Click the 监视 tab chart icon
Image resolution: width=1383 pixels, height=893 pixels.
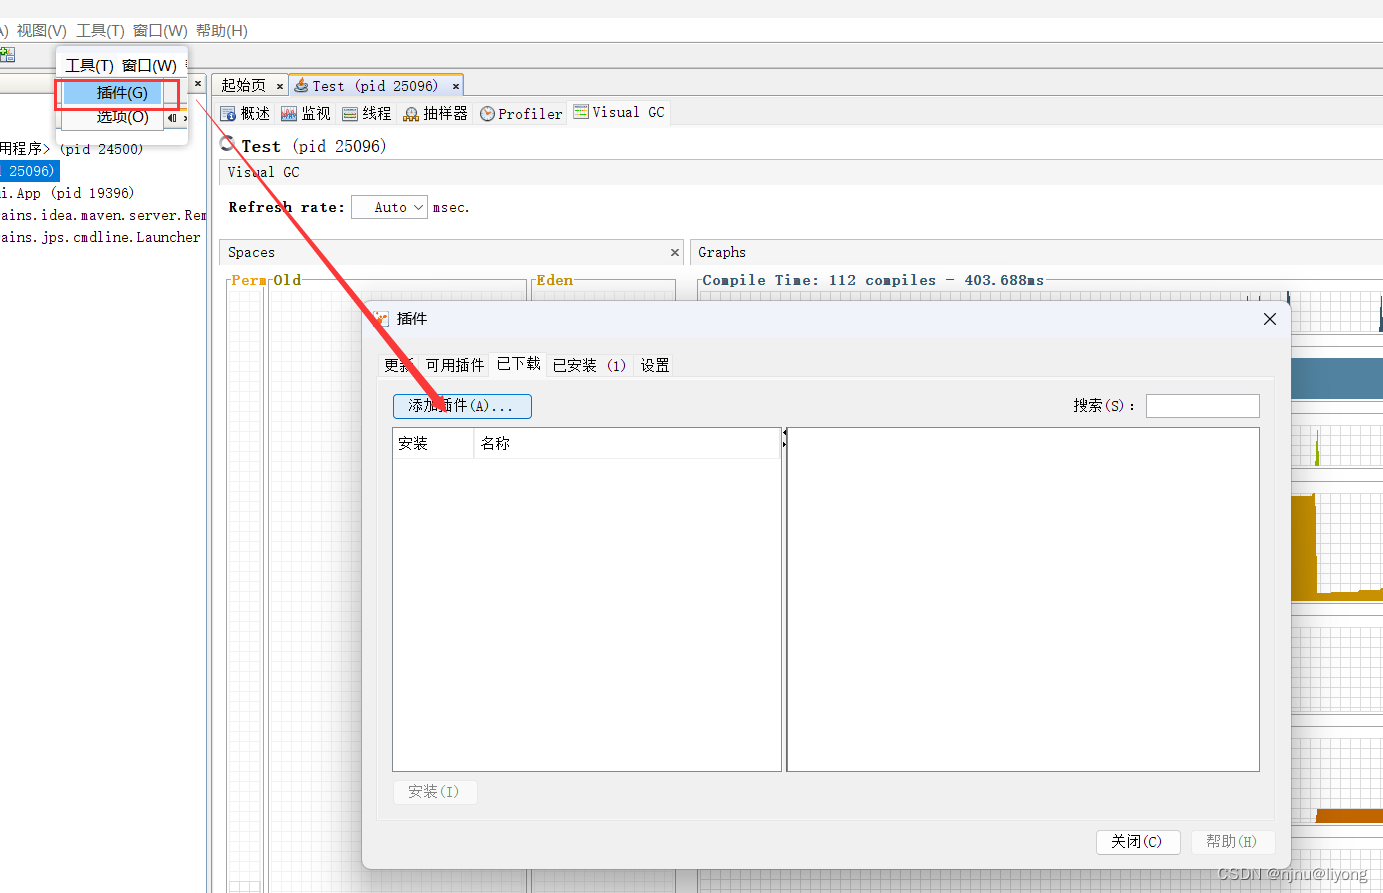(x=289, y=114)
